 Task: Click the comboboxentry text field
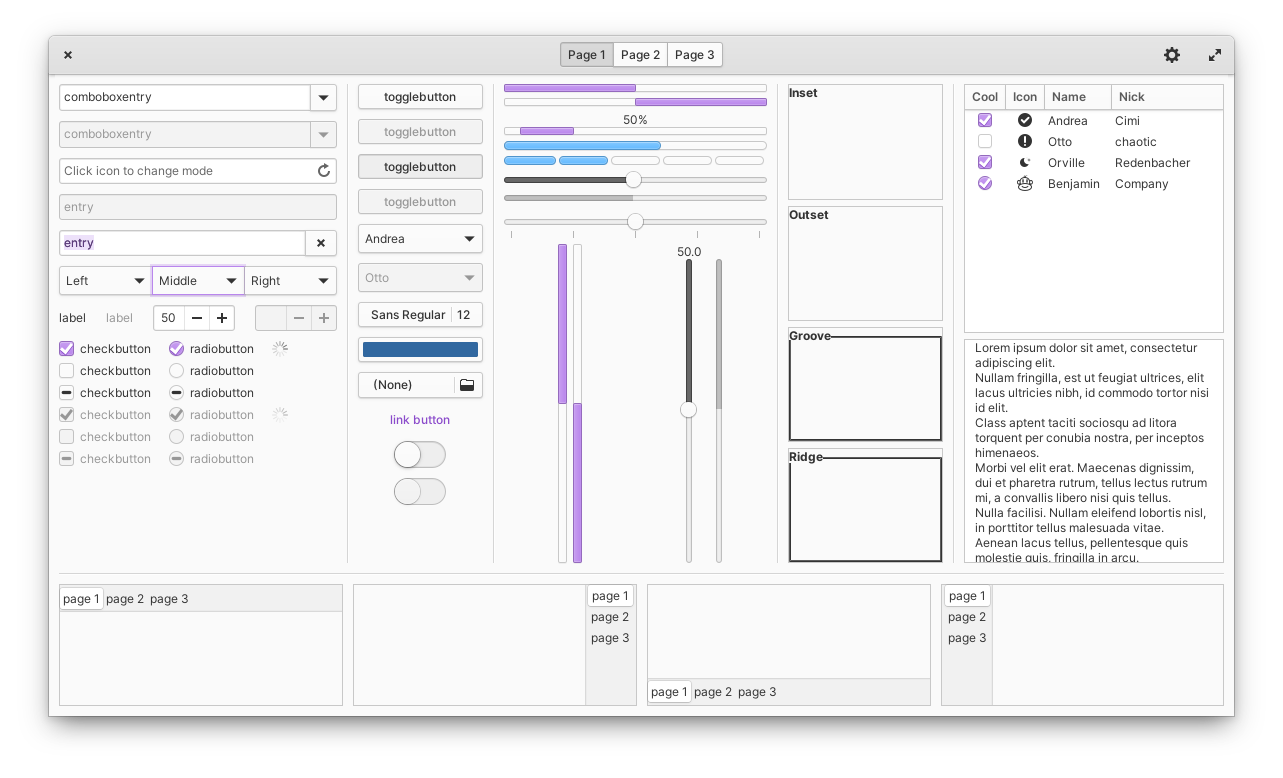point(185,97)
